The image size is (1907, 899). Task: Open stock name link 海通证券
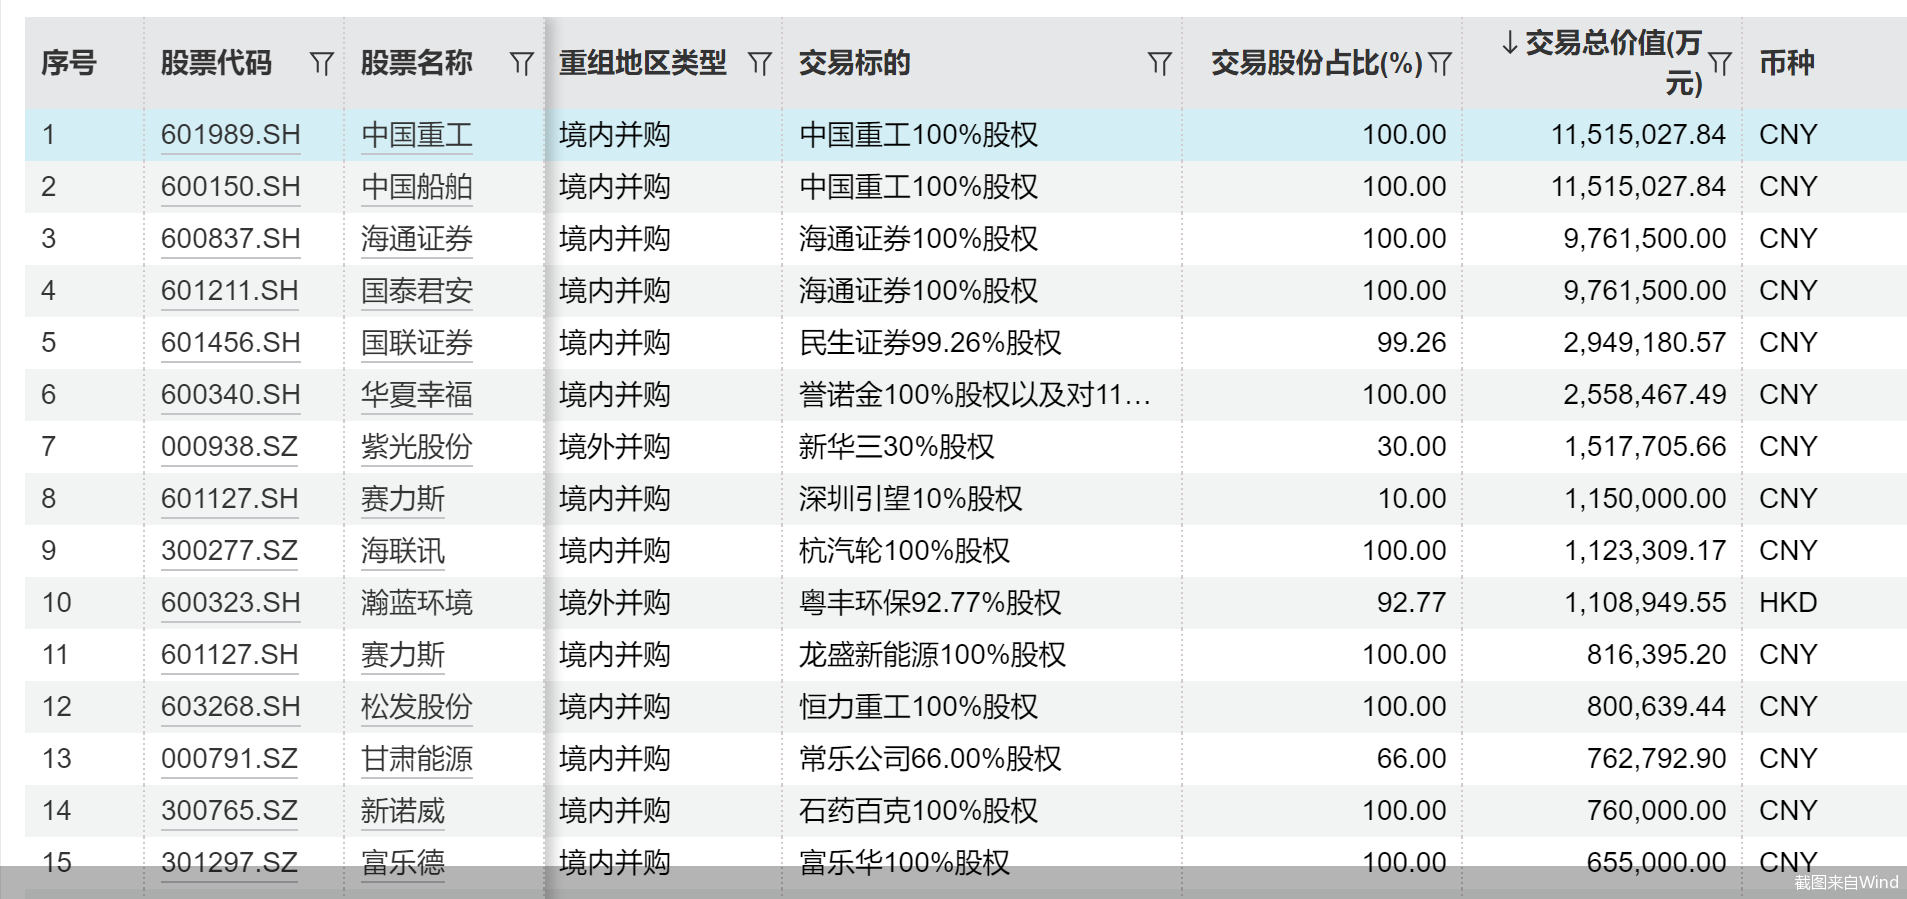[417, 239]
